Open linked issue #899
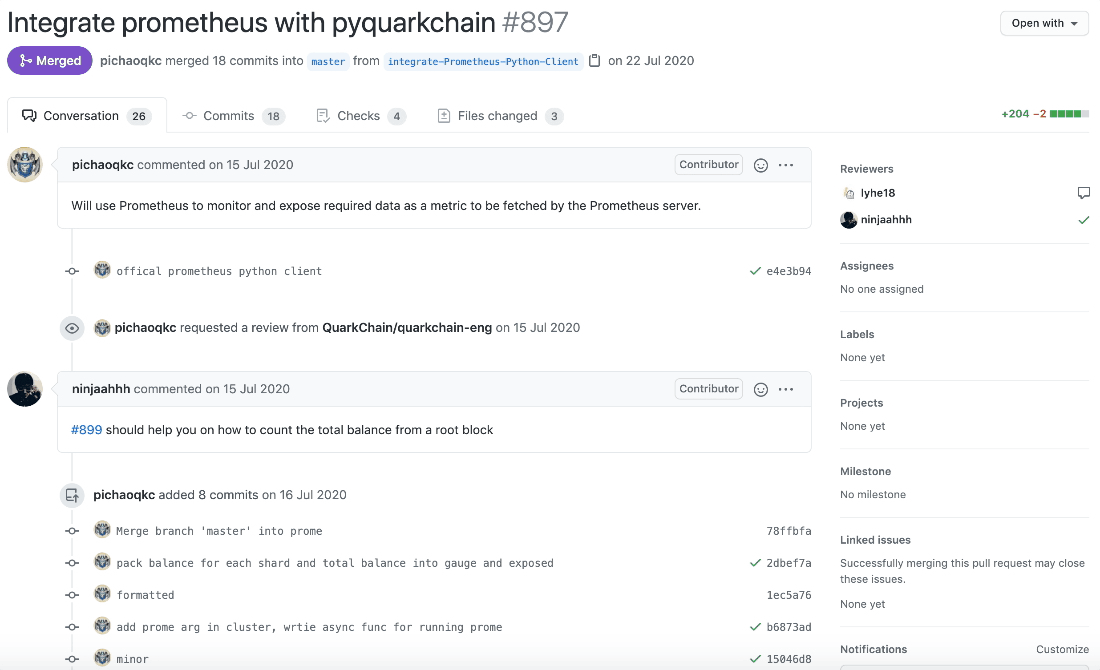 pyautogui.click(x=86, y=429)
